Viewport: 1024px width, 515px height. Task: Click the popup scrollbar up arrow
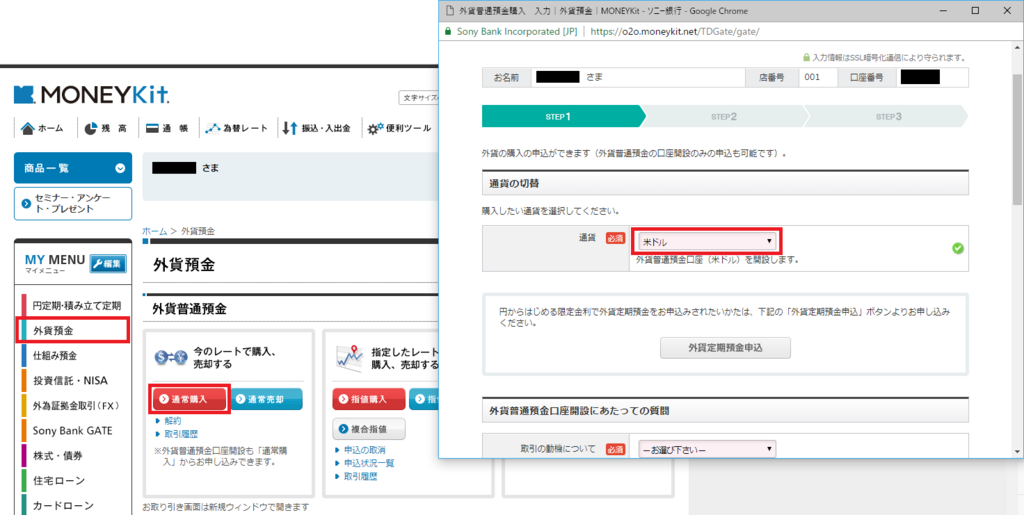(1017, 48)
